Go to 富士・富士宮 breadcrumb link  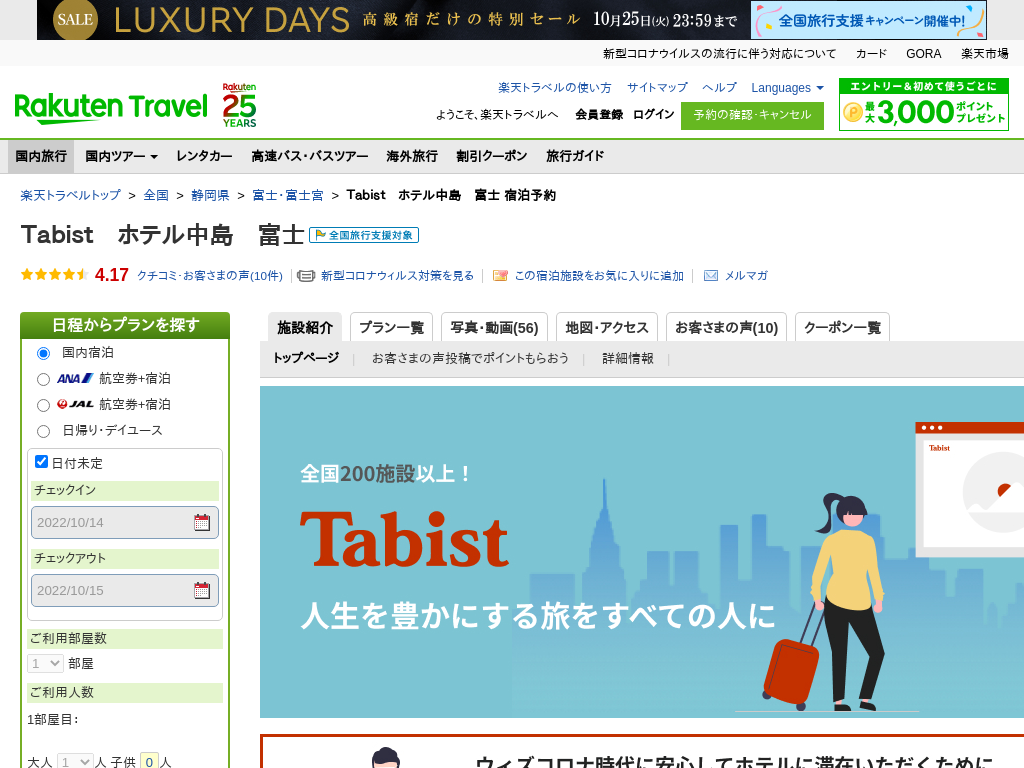(x=288, y=195)
